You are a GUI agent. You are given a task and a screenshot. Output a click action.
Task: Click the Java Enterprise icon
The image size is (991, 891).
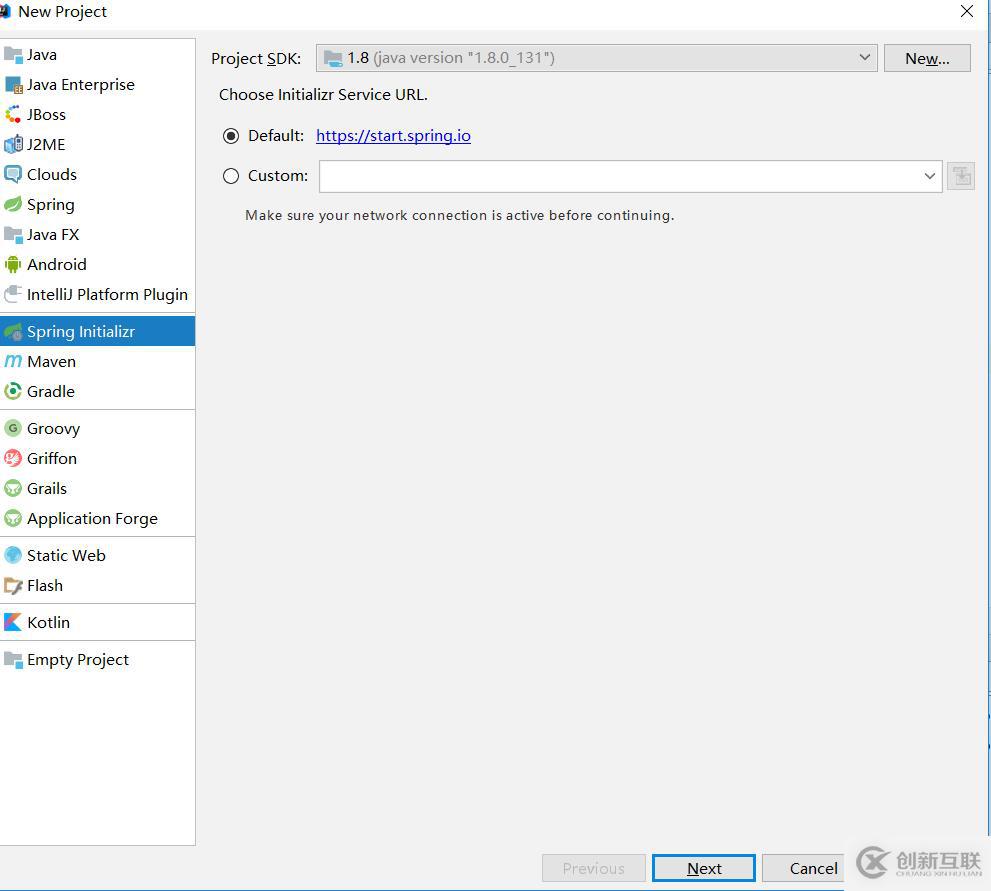(x=13, y=85)
